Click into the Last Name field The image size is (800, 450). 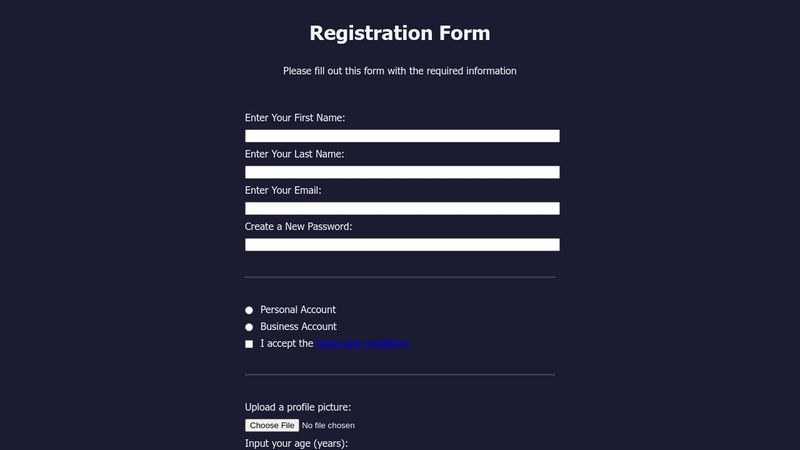[402, 172]
